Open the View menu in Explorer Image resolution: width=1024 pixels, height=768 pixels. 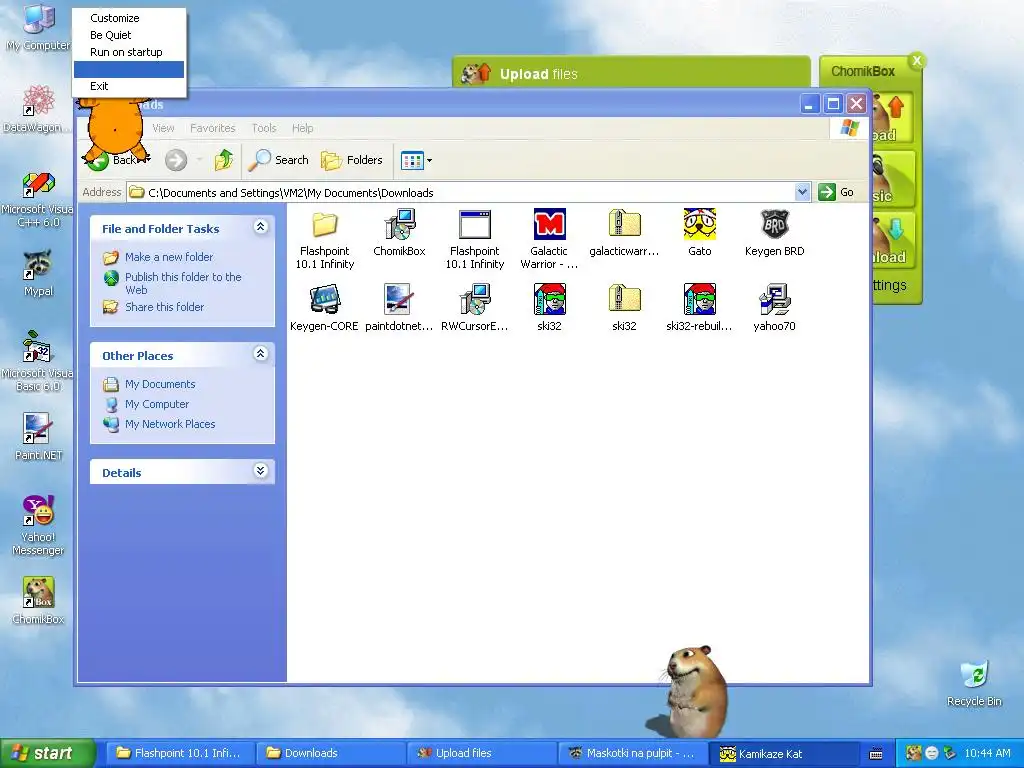[x=163, y=128]
